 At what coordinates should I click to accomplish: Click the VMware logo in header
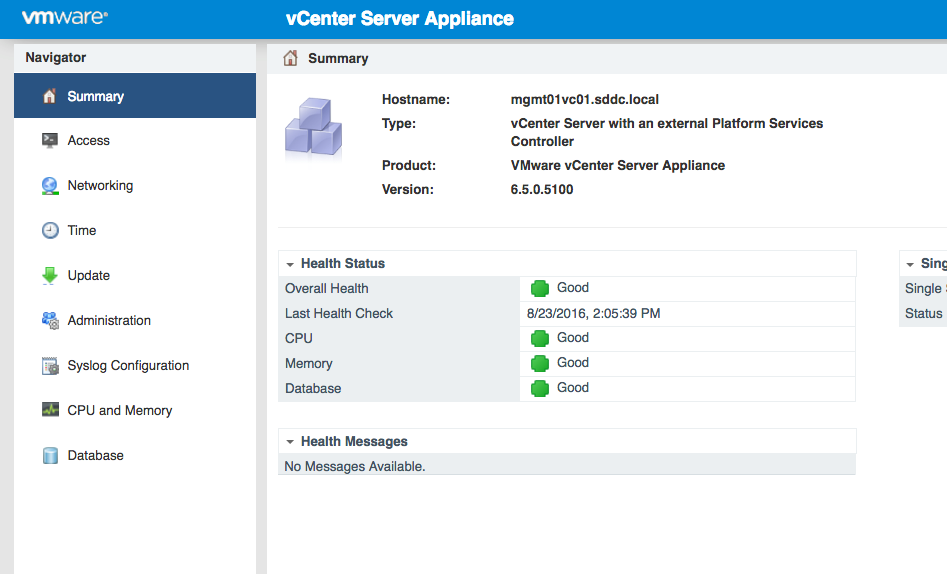tap(65, 17)
